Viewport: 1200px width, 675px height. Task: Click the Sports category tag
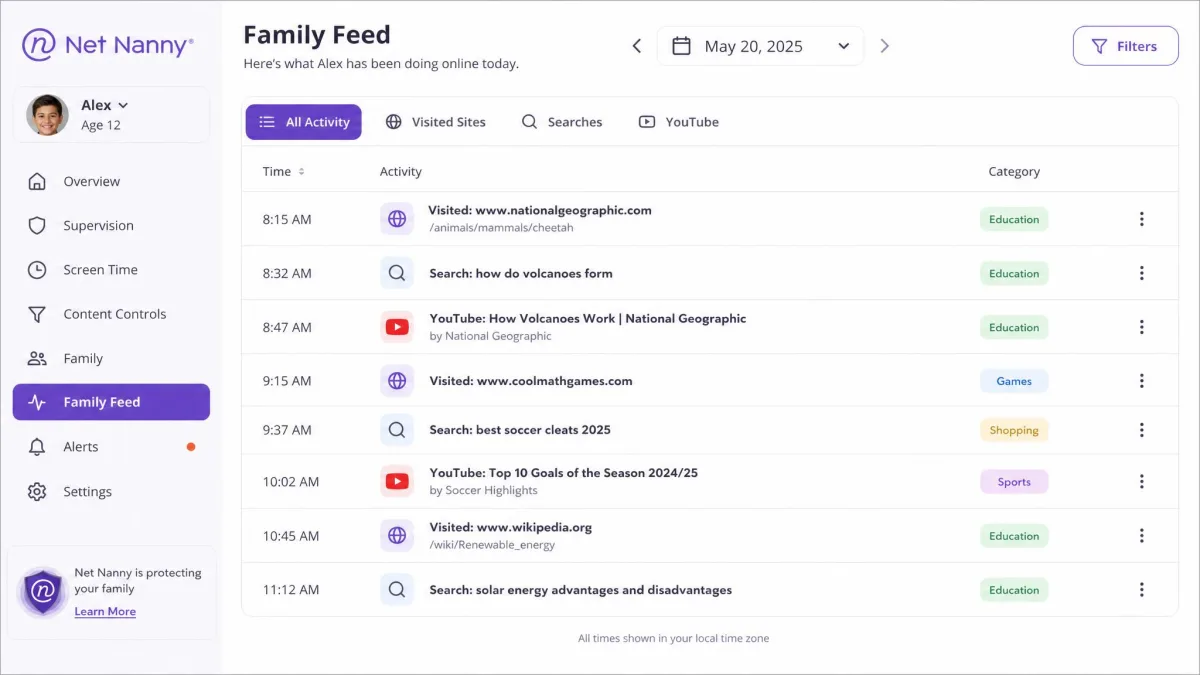(1014, 482)
